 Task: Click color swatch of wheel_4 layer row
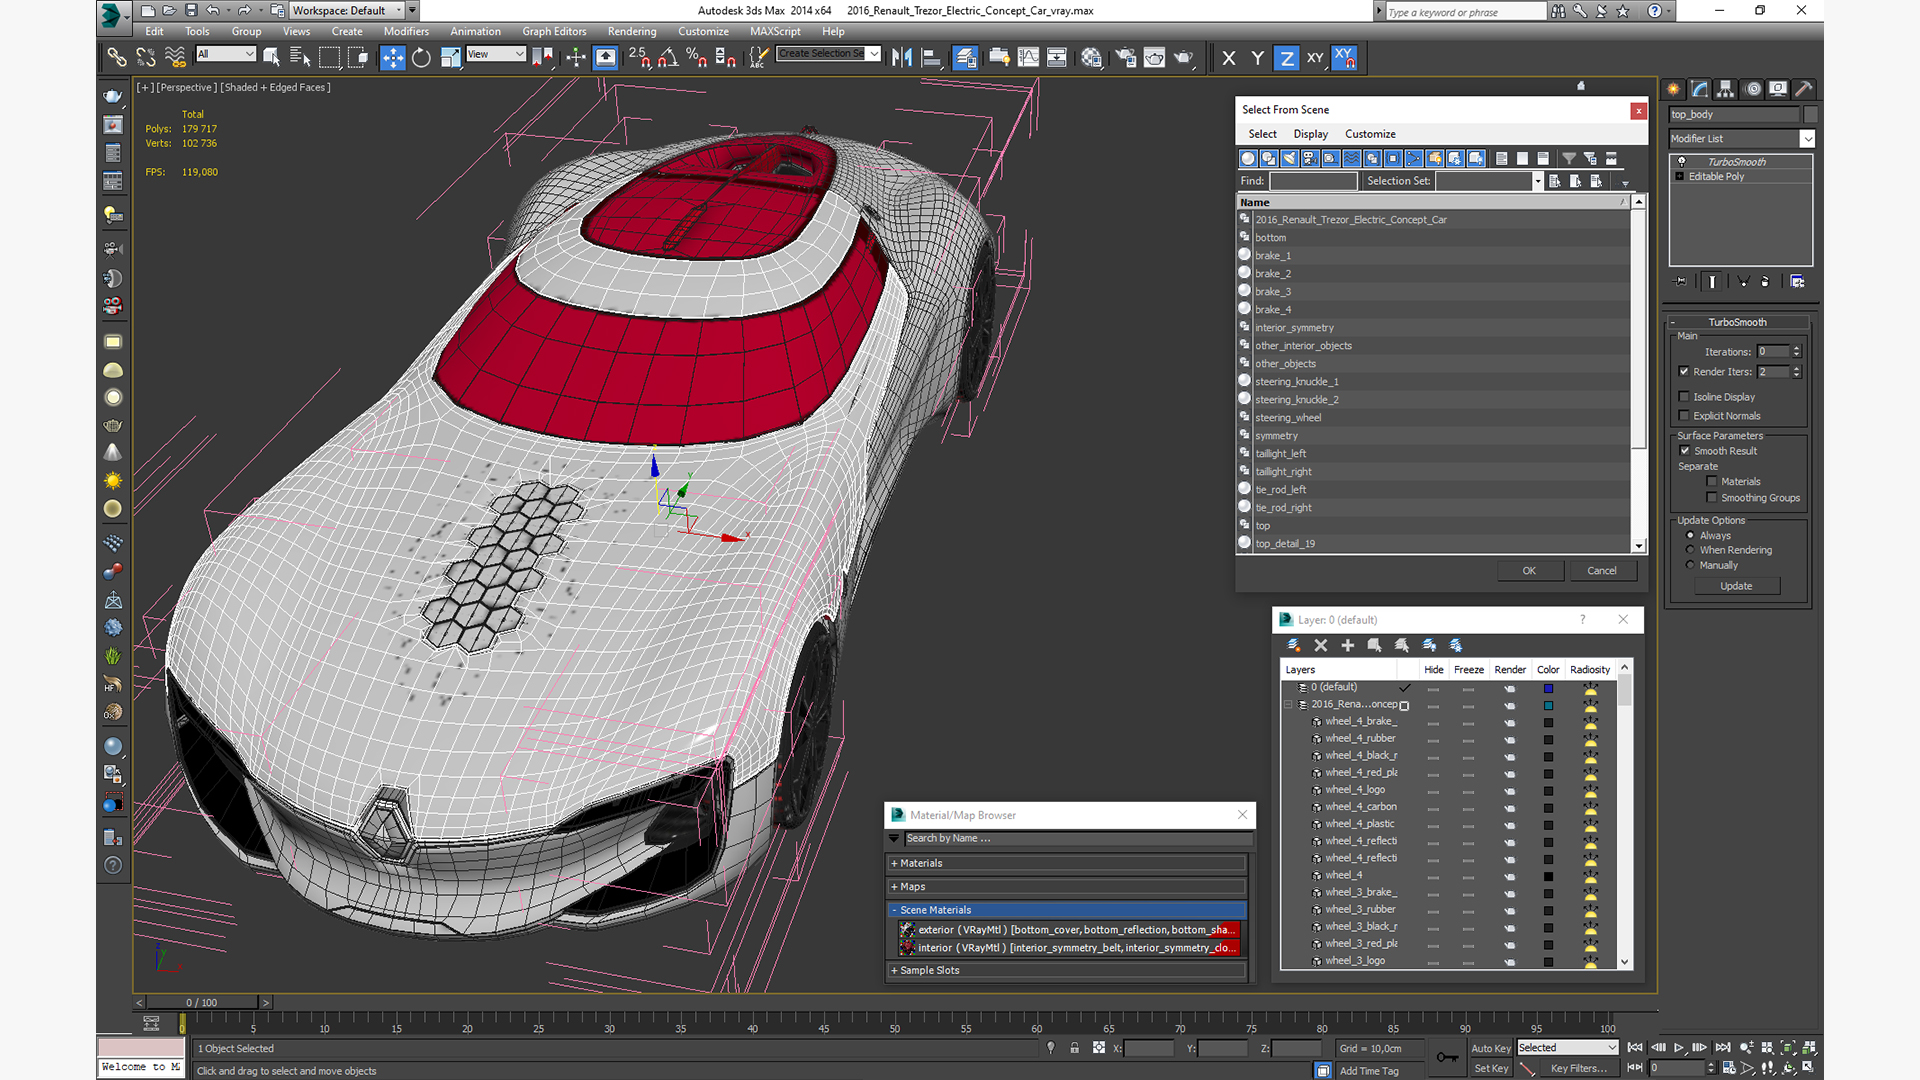[x=1548, y=877]
